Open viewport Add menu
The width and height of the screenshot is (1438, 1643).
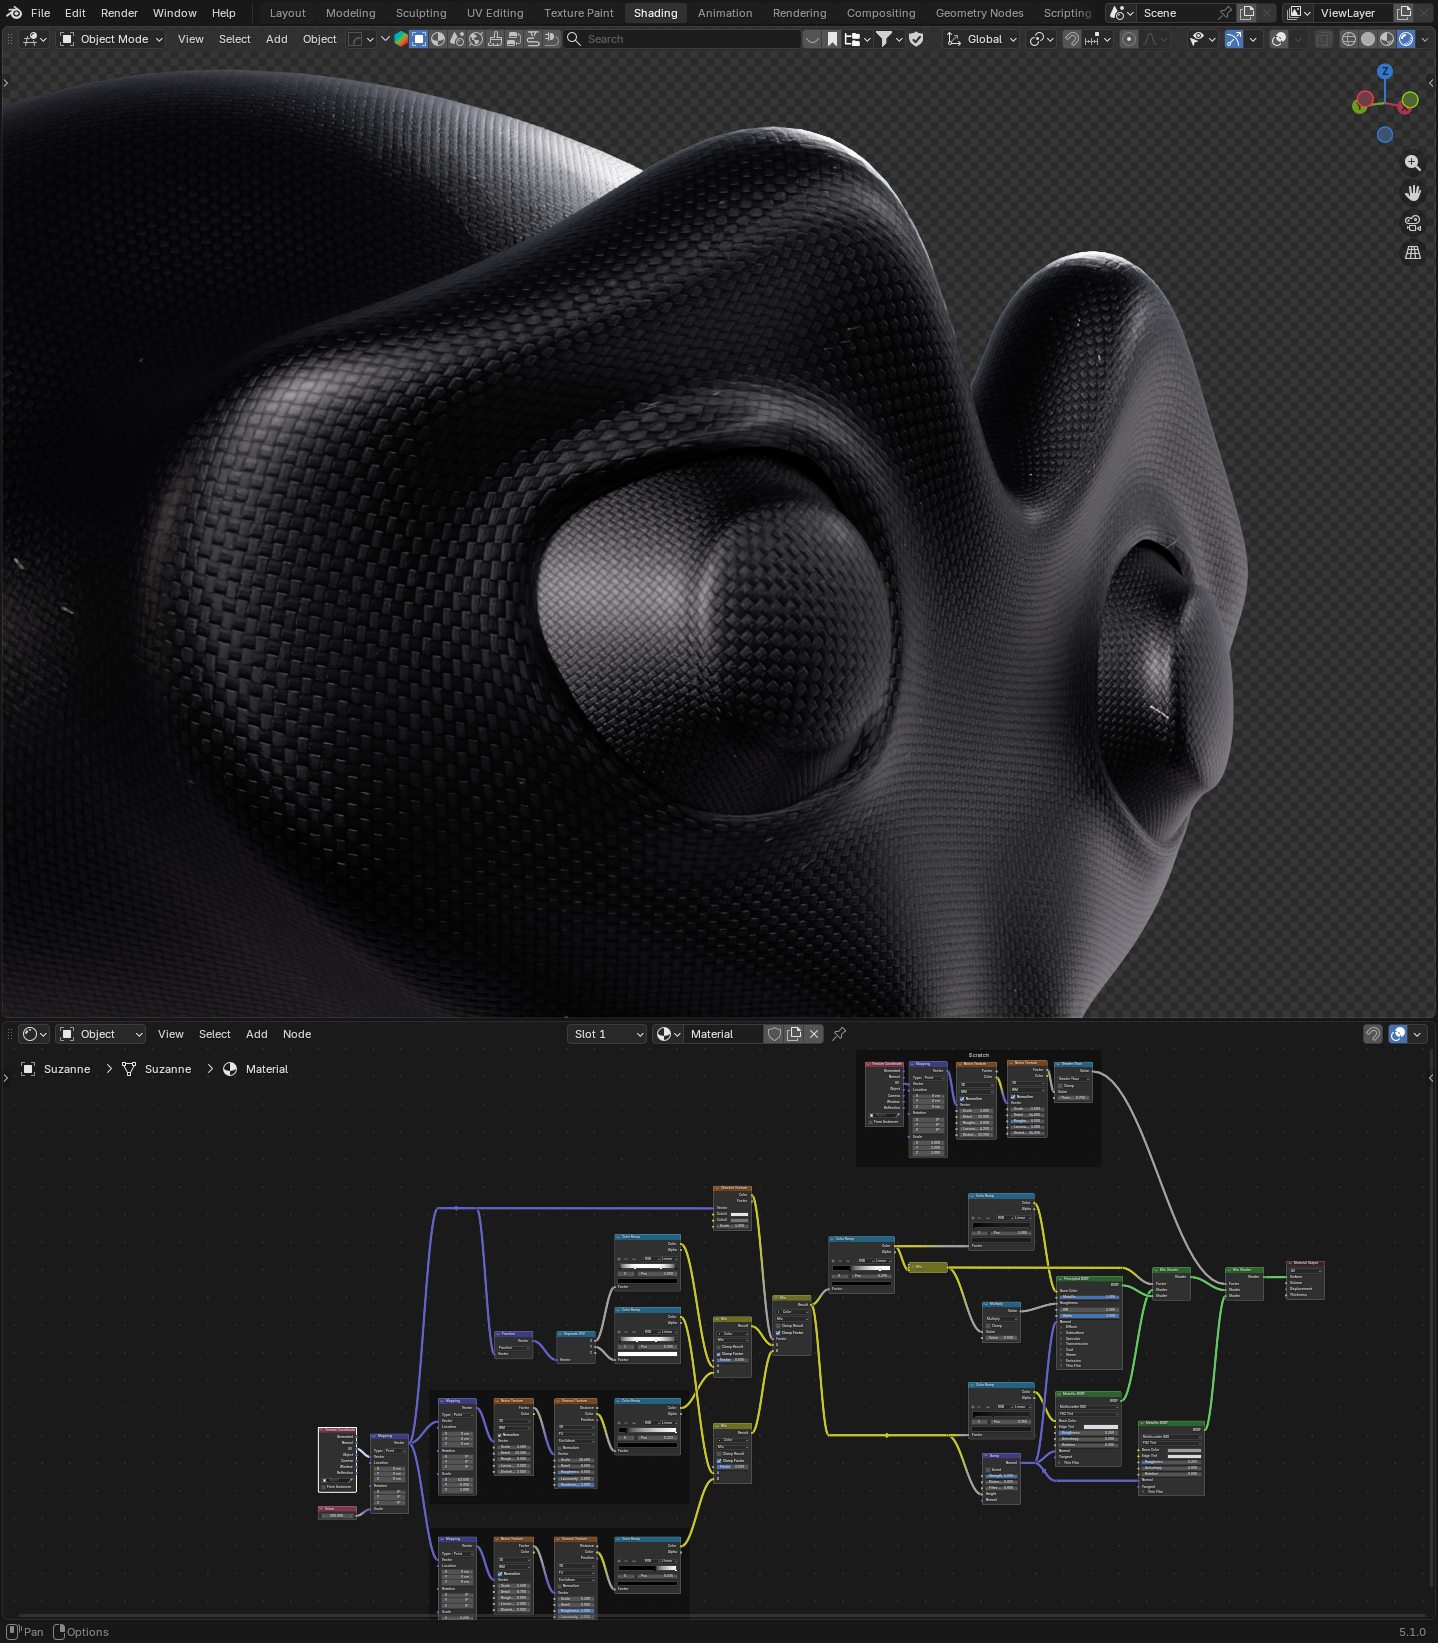277,39
